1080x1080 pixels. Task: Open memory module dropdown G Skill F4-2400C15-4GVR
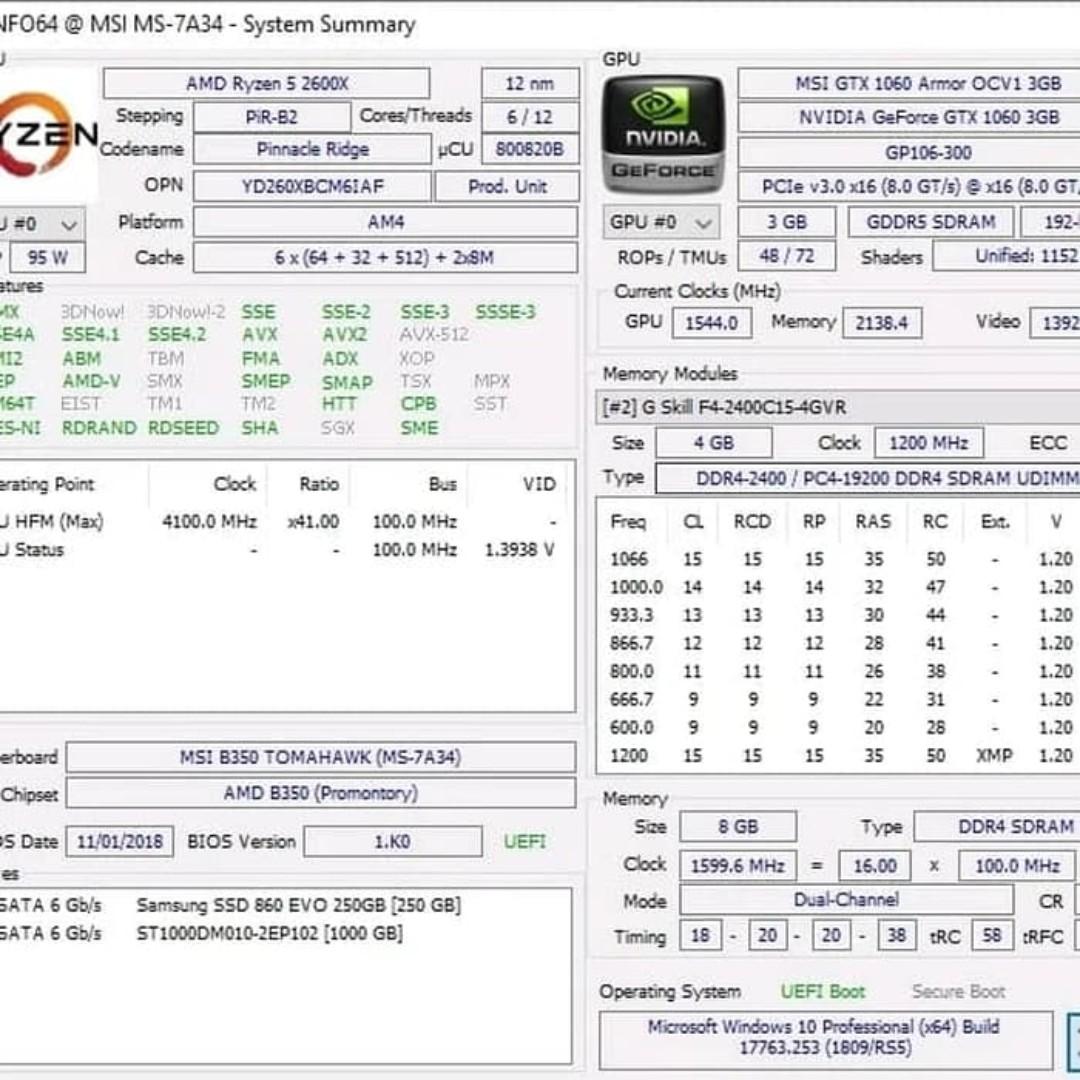click(x=838, y=407)
